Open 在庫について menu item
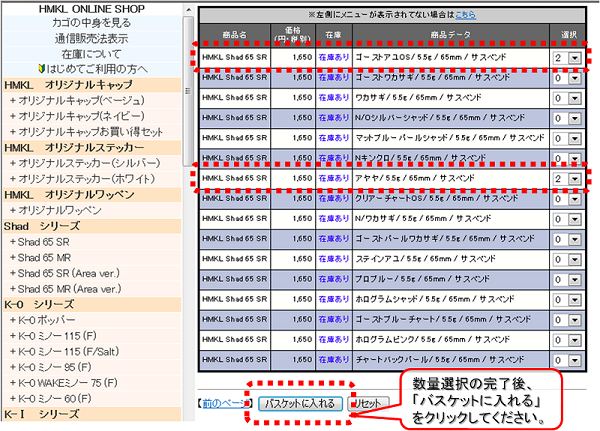Viewport: 600px width, 431px height. tap(91, 54)
